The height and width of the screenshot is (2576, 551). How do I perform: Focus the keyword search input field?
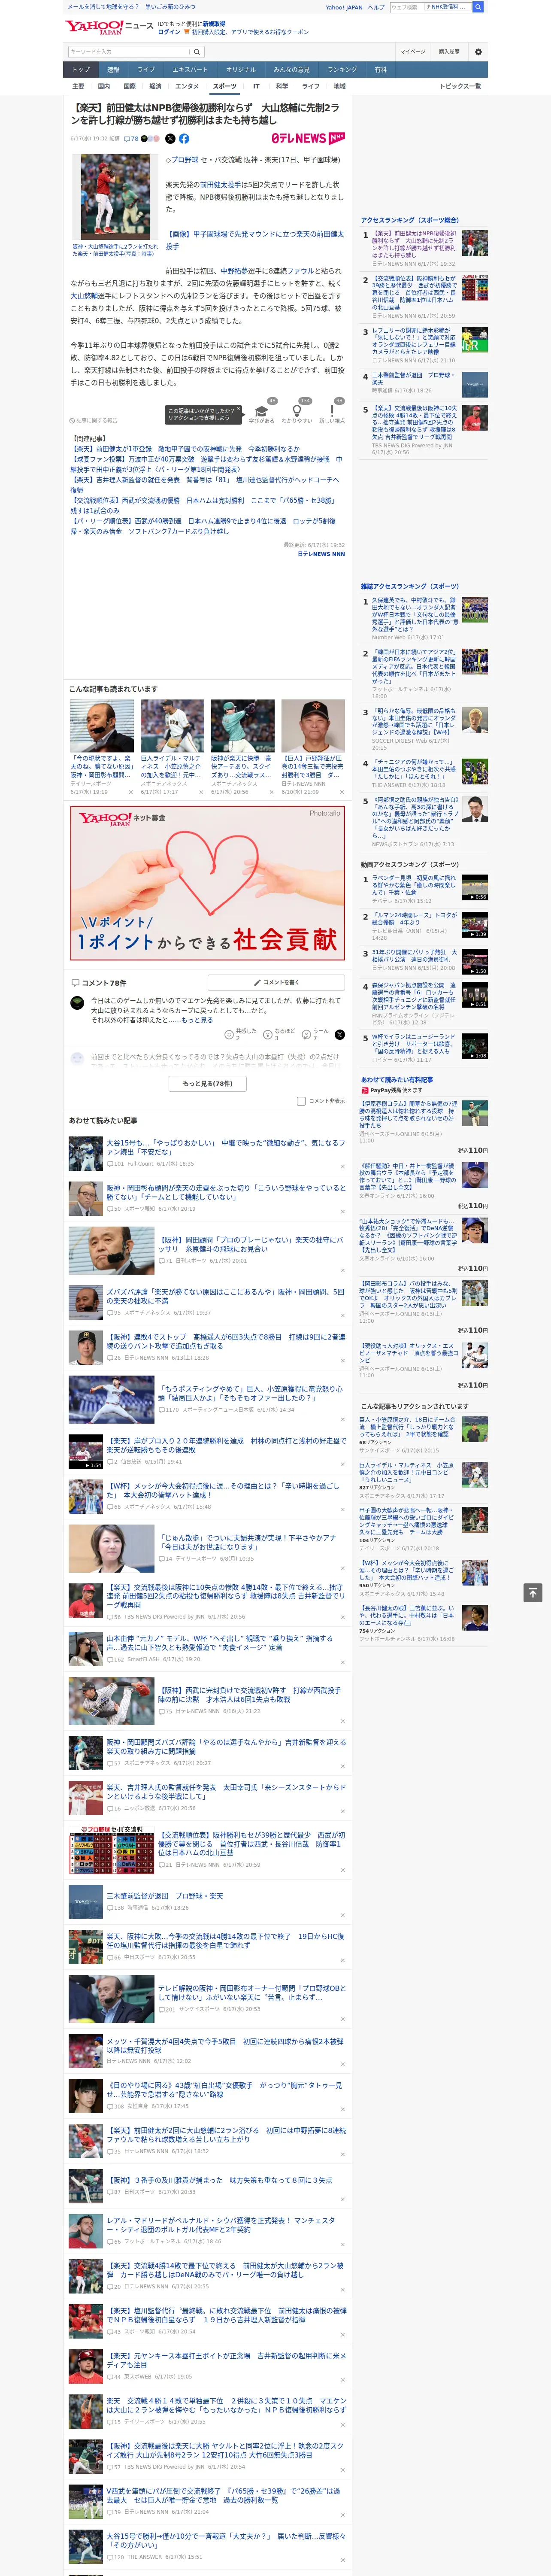(x=128, y=52)
